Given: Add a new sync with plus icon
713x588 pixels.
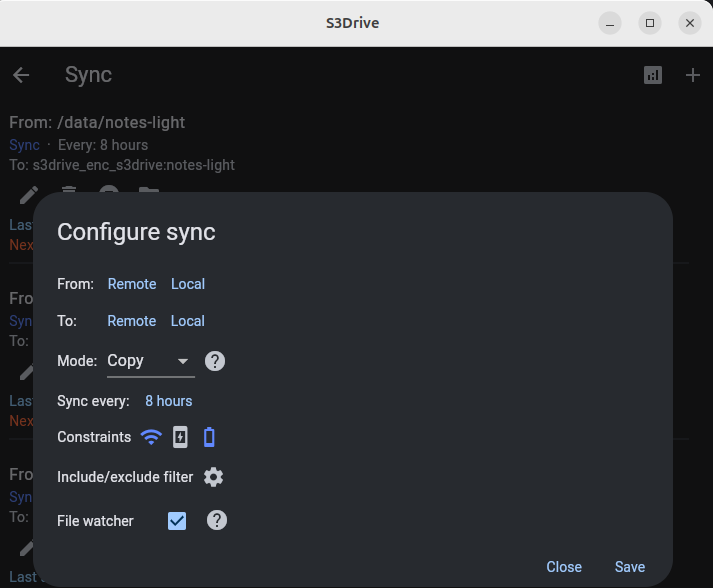Looking at the screenshot, I should (693, 75).
